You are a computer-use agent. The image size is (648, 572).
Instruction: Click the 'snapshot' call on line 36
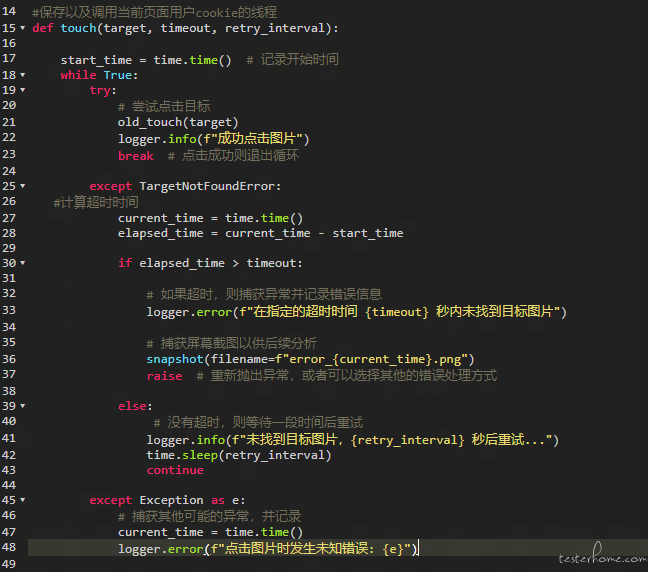point(175,359)
